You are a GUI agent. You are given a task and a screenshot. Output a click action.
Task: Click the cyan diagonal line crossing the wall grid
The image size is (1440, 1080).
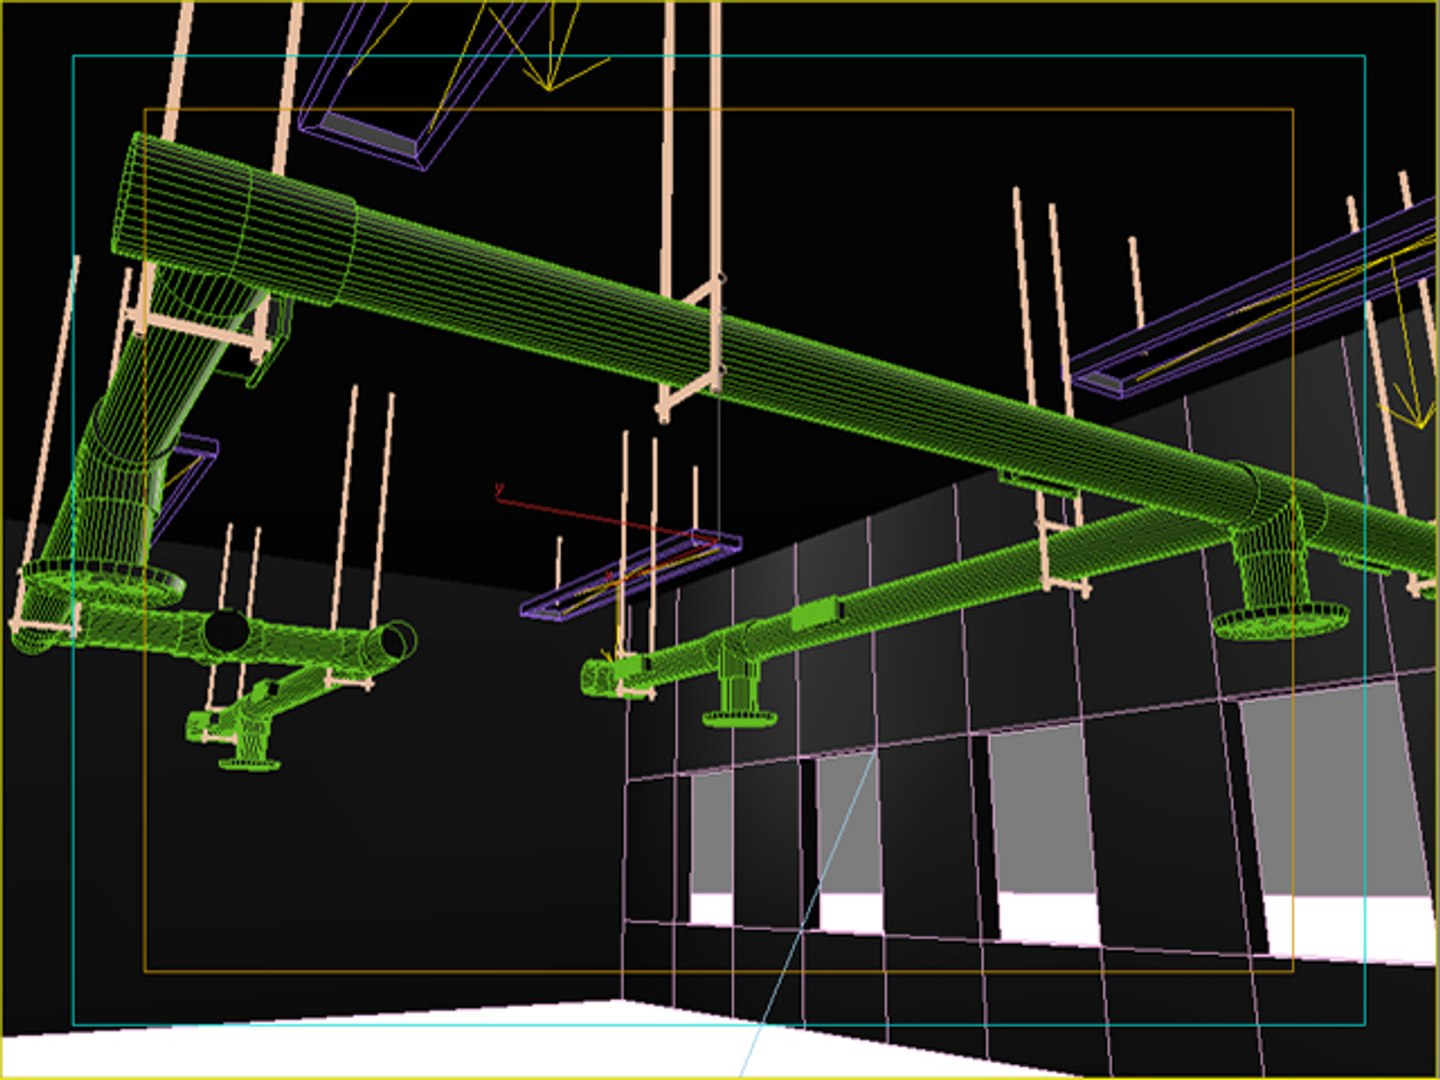point(808,915)
